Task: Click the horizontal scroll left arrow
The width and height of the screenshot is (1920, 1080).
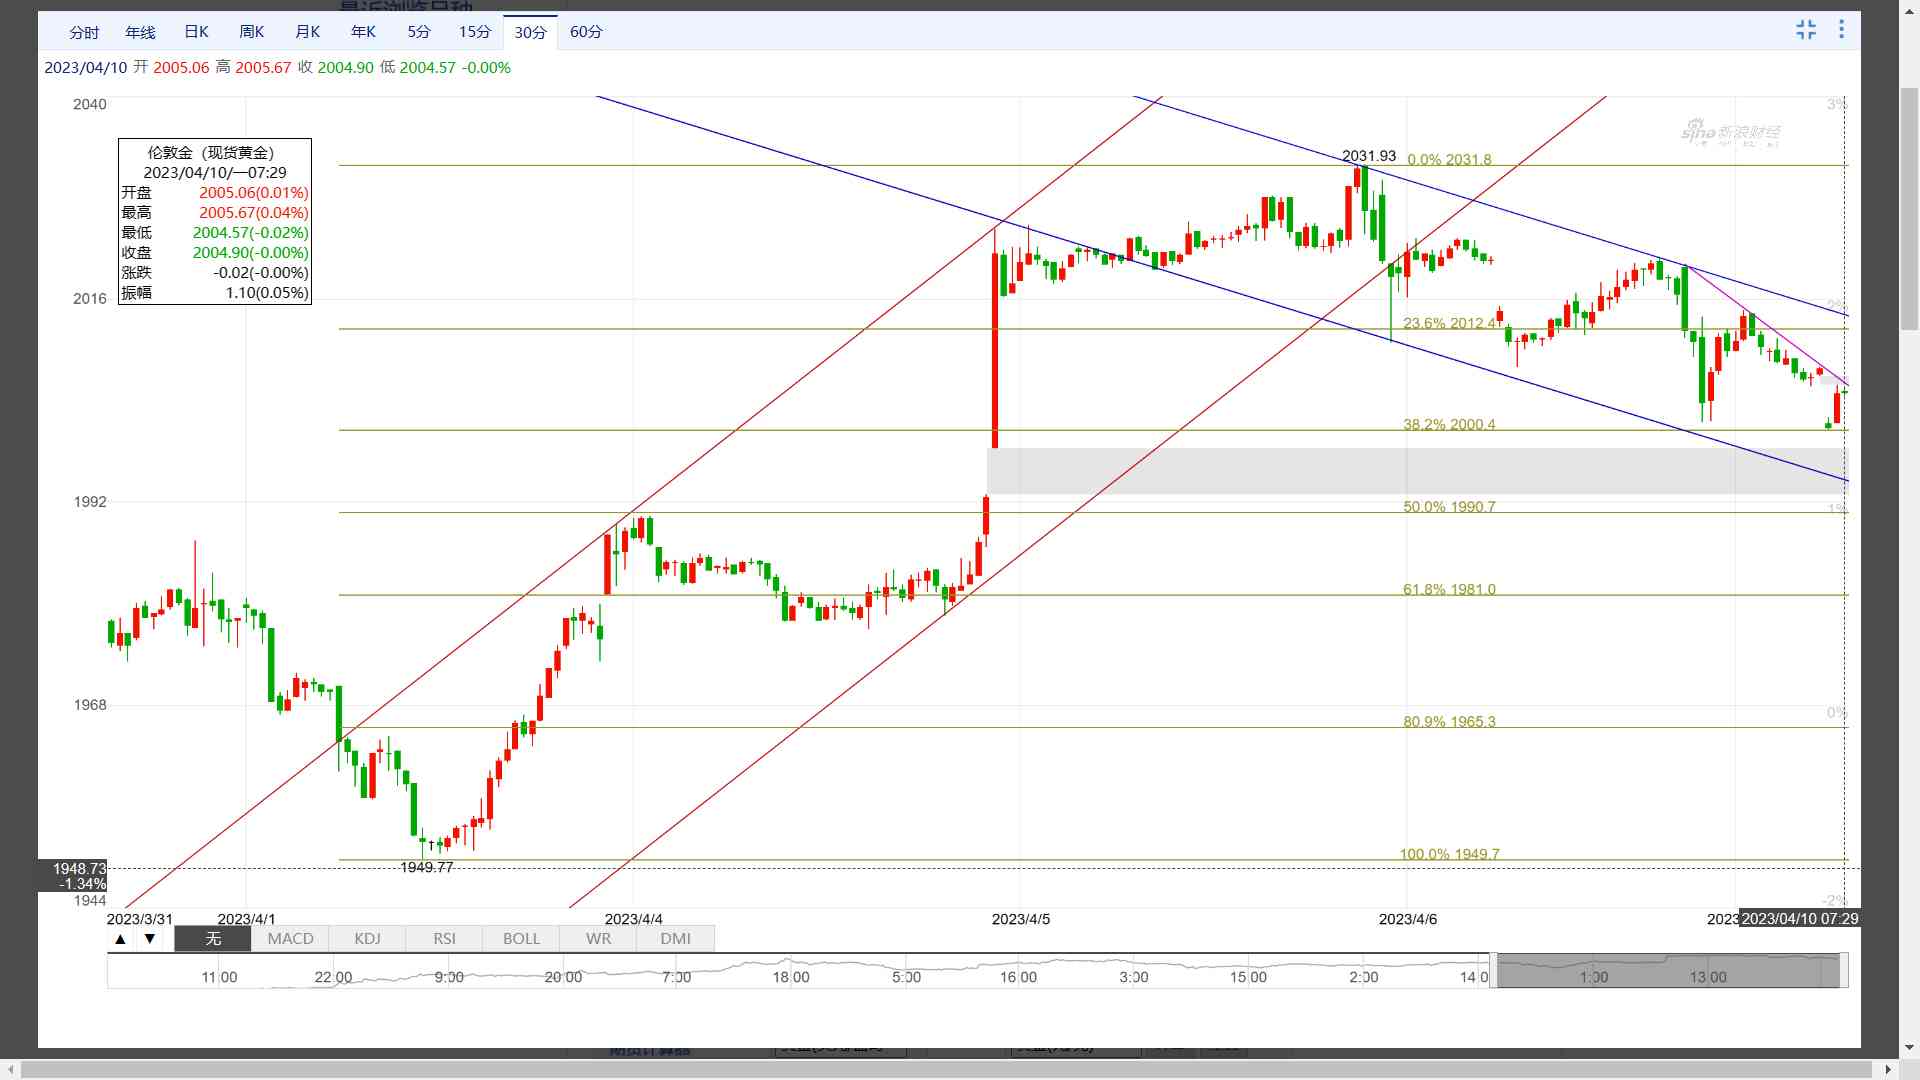Action: coord(10,1070)
